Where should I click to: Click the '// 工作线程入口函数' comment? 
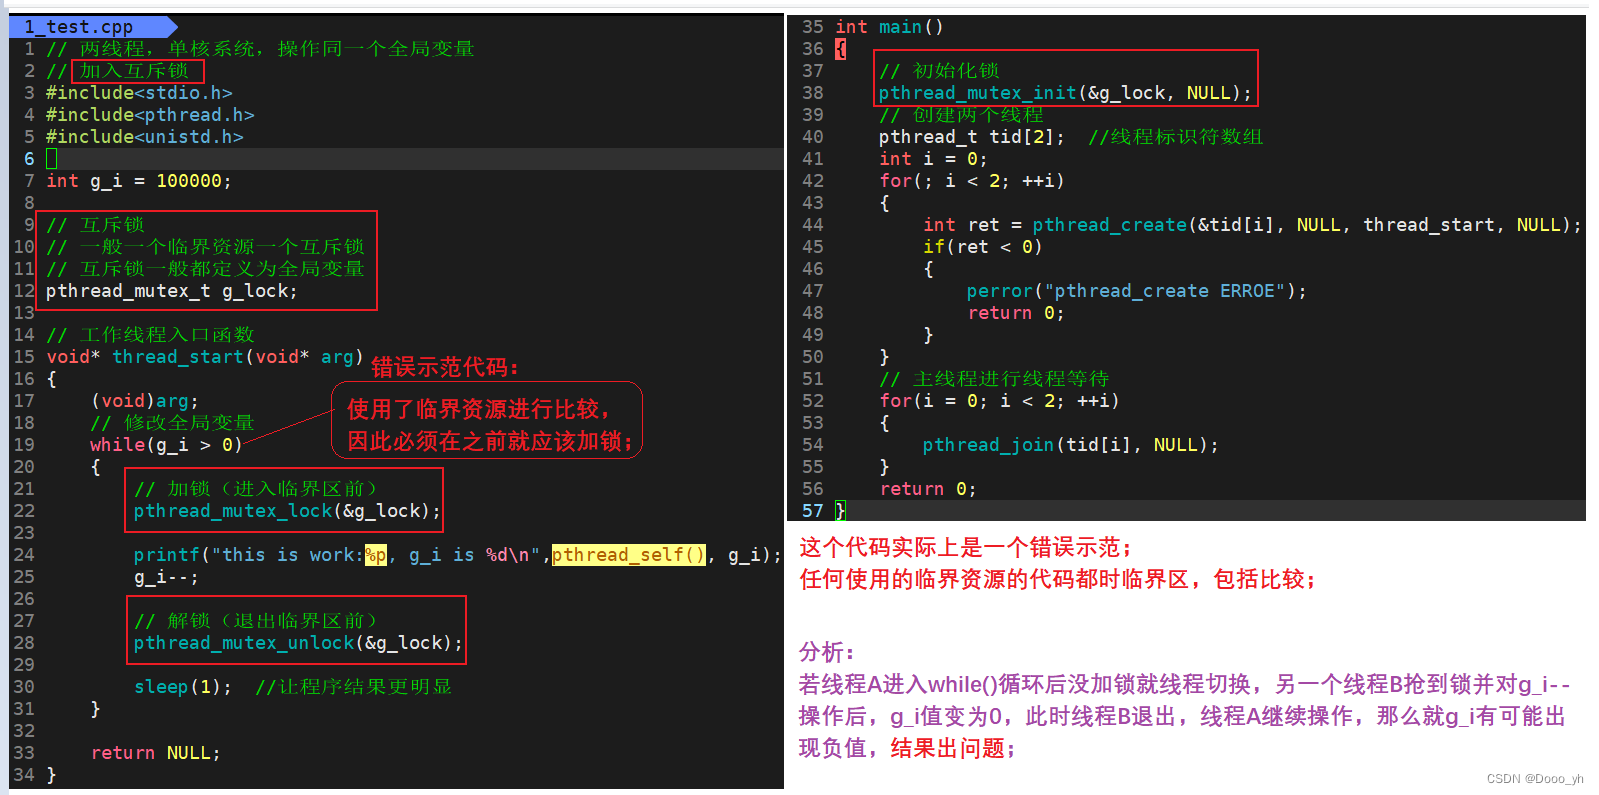point(150,335)
